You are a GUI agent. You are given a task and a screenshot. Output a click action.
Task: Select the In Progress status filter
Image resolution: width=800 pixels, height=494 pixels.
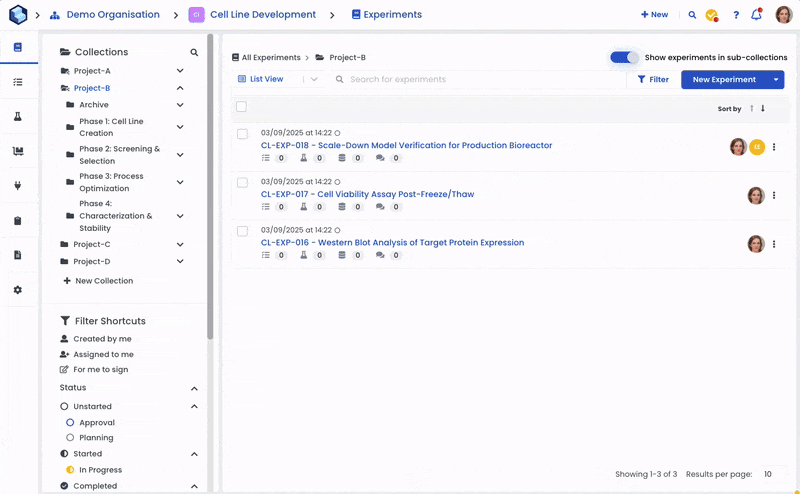(94, 470)
